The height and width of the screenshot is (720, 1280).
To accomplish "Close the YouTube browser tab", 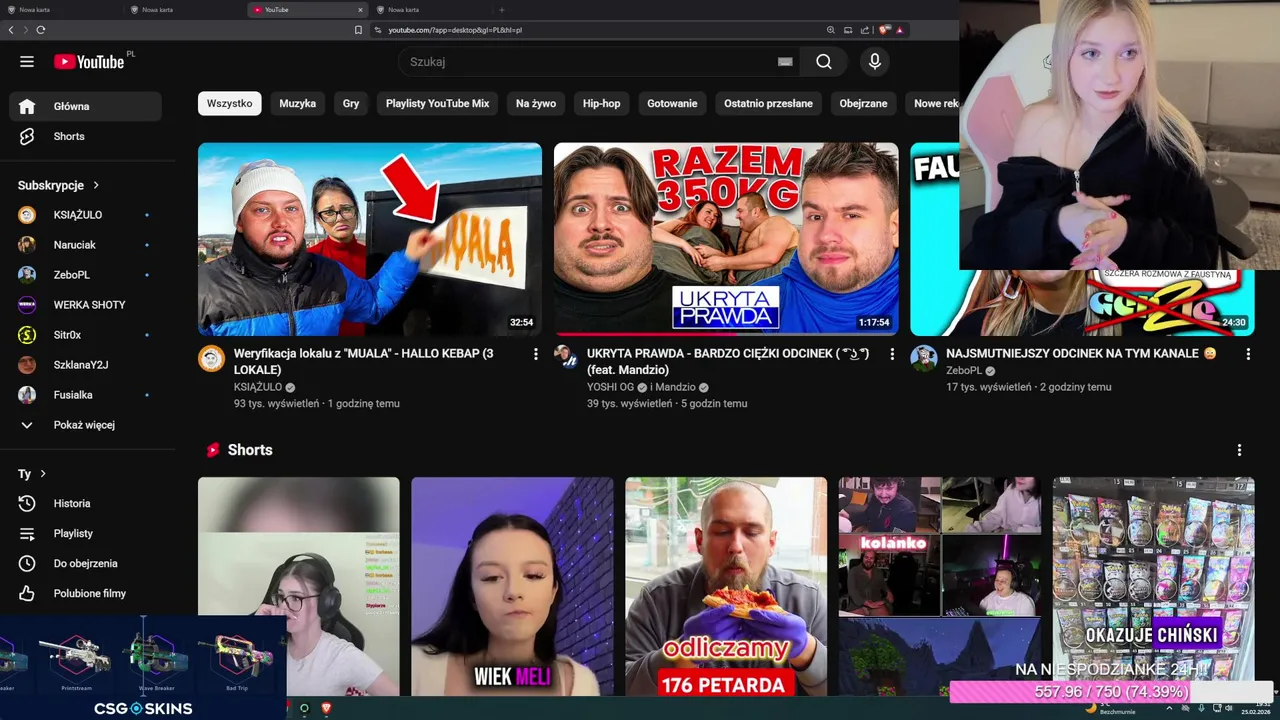I will click(361, 9).
